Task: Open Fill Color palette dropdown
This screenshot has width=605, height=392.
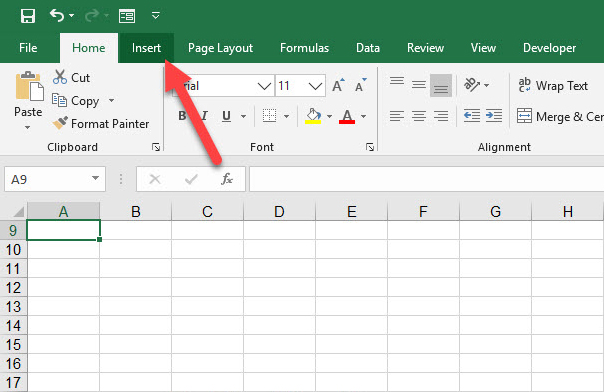Action: [x=329, y=116]
